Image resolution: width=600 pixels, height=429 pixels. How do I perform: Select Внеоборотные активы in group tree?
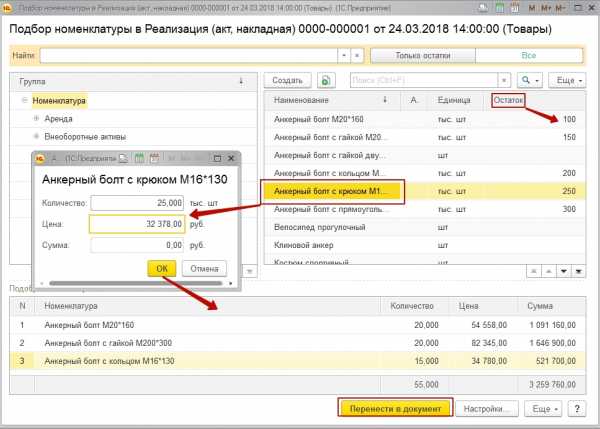85,137
